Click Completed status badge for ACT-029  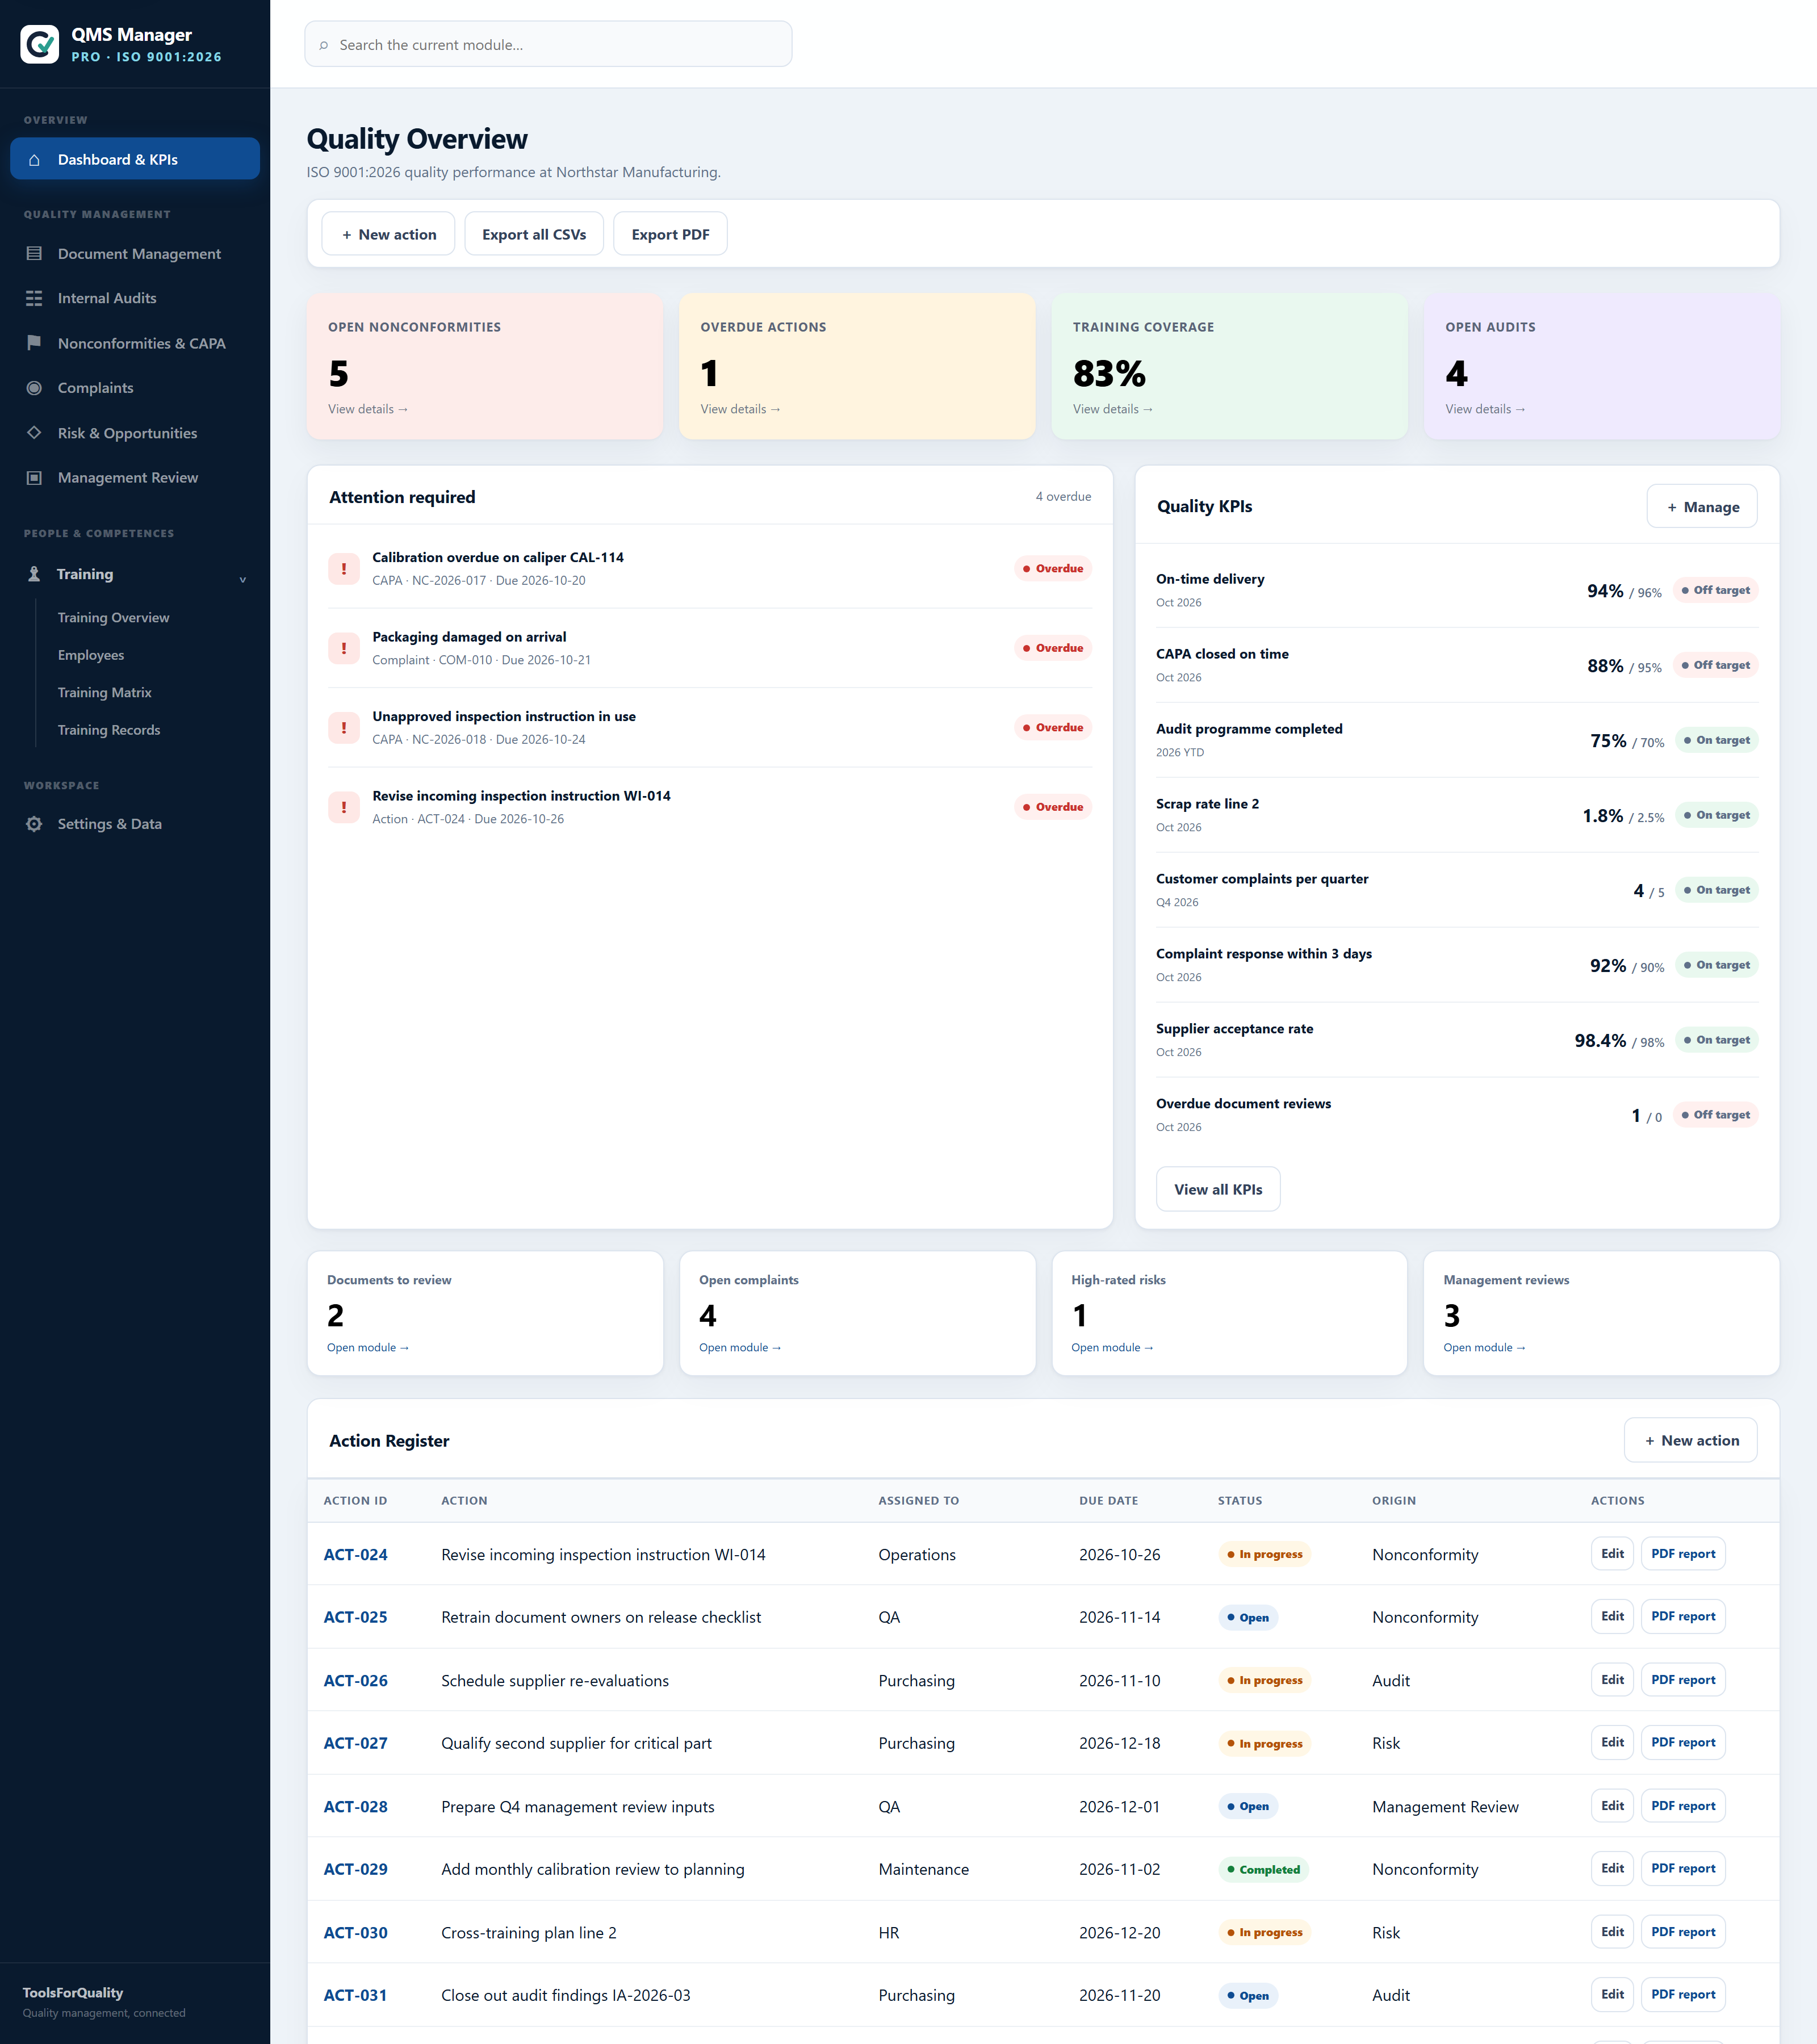click(x=1263, y=1870)
